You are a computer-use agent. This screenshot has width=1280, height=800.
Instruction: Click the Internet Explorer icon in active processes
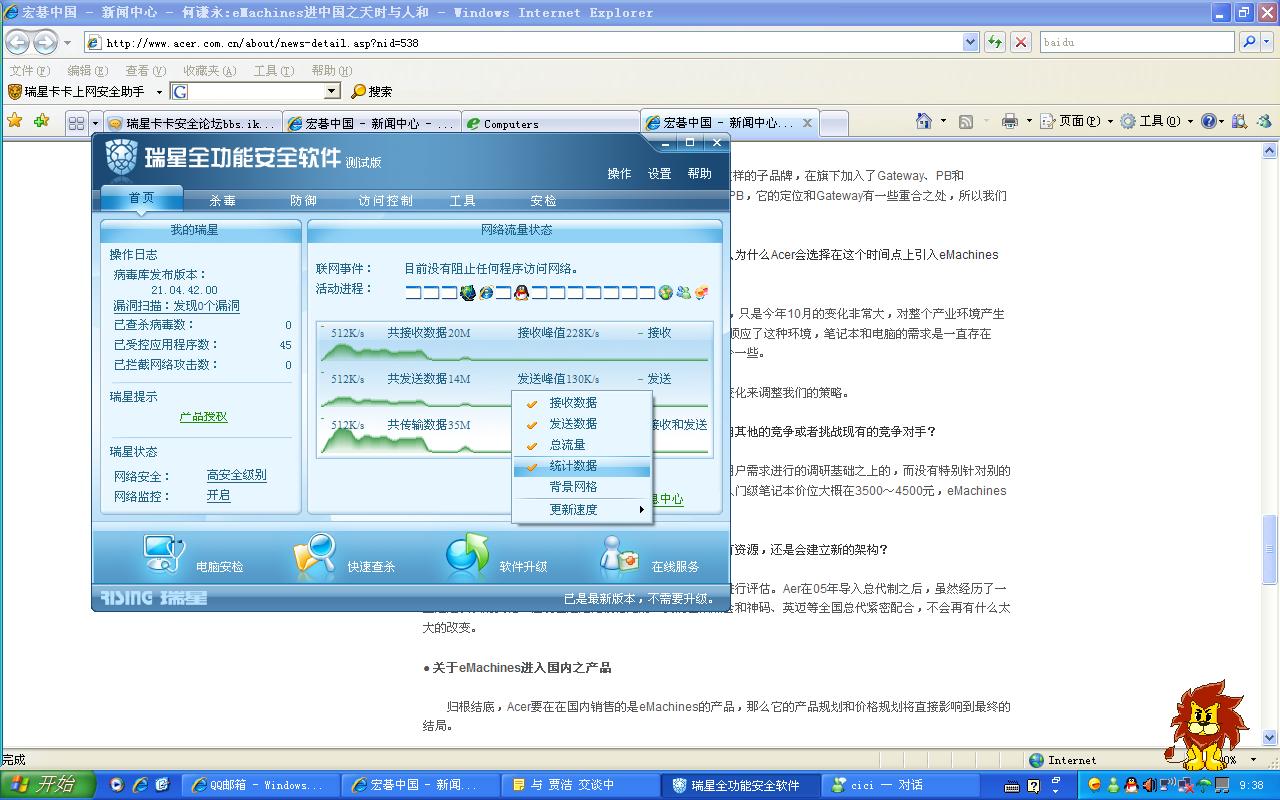pyautogui.click(x=486, y=292)
